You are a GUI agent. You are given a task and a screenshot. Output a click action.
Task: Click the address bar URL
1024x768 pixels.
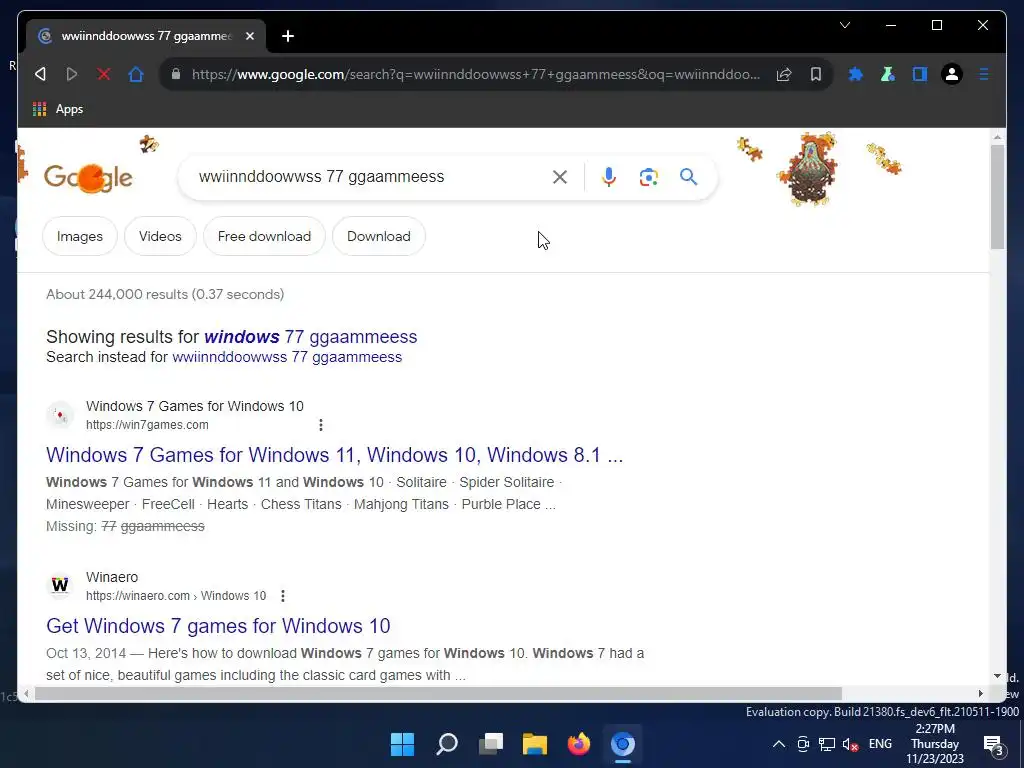pos(476,74)
